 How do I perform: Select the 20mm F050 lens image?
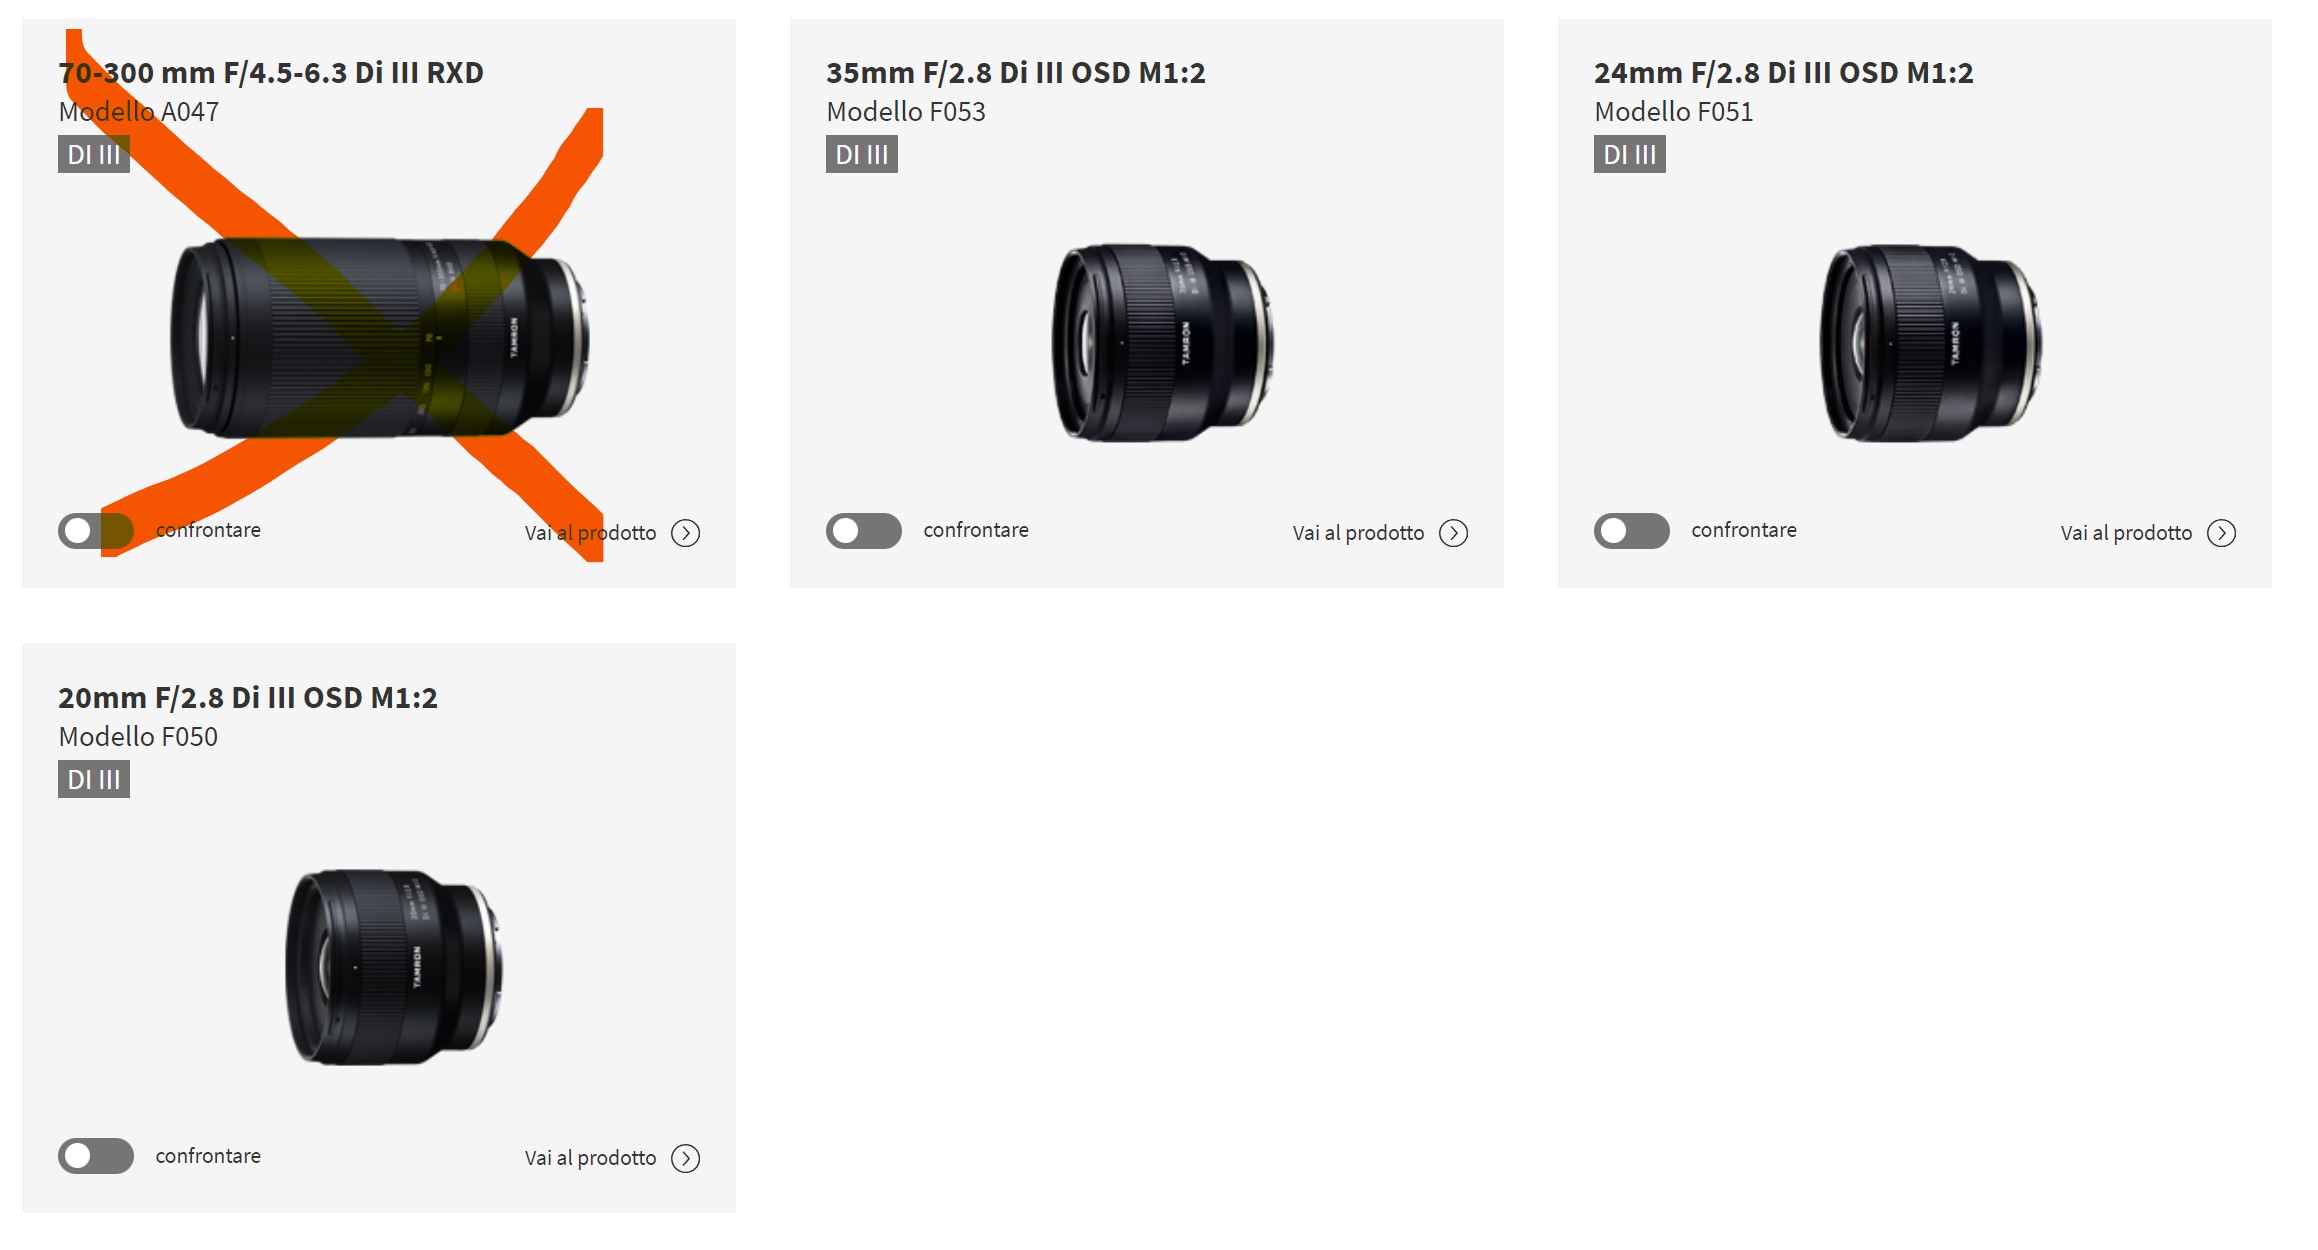pos(394,967)
